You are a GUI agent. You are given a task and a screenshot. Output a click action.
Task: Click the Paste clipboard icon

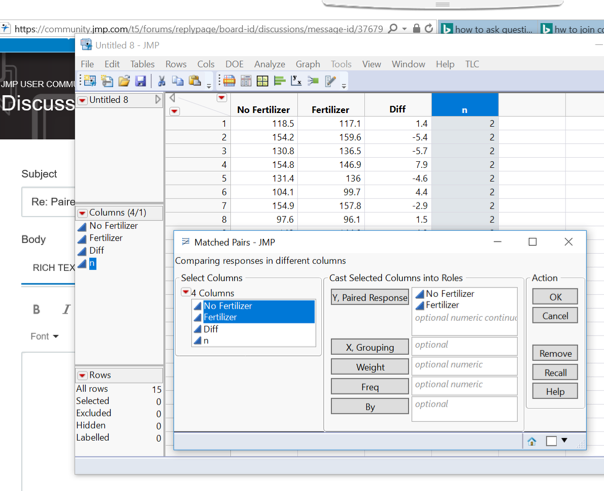click(x=195, y=81)
